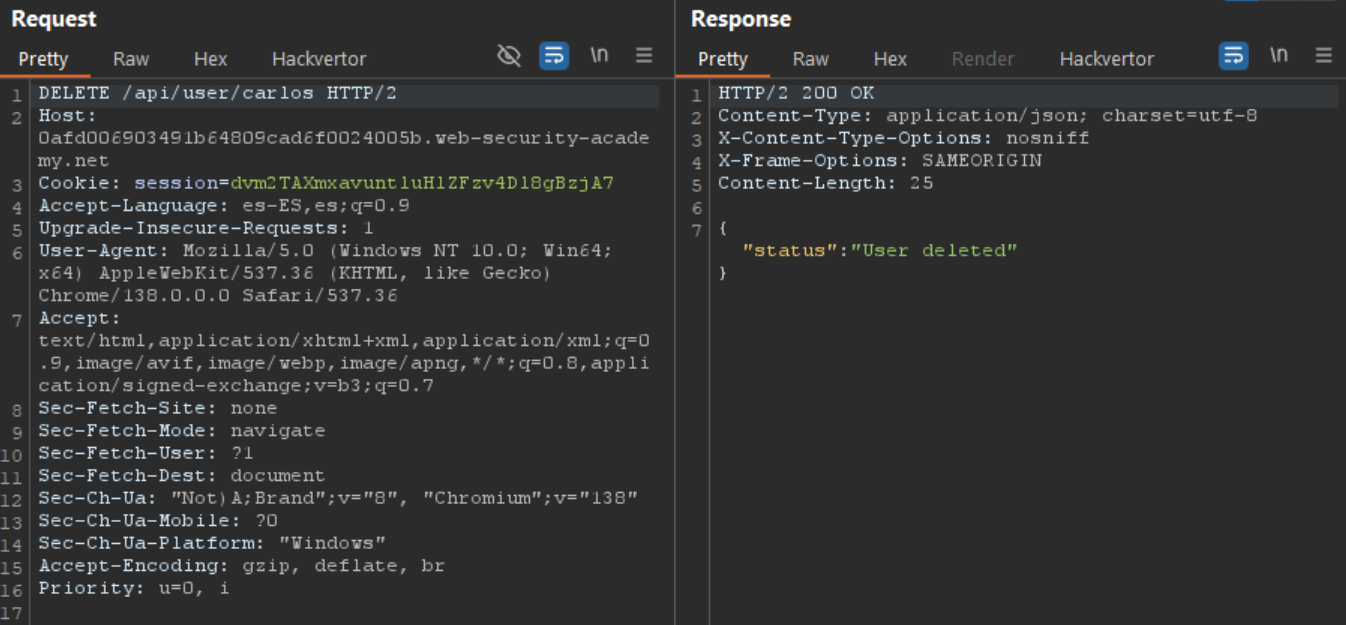The image size is (1346, 625).
Task: Toggle line wrap in the Request panel
Action: pos(554,56)
